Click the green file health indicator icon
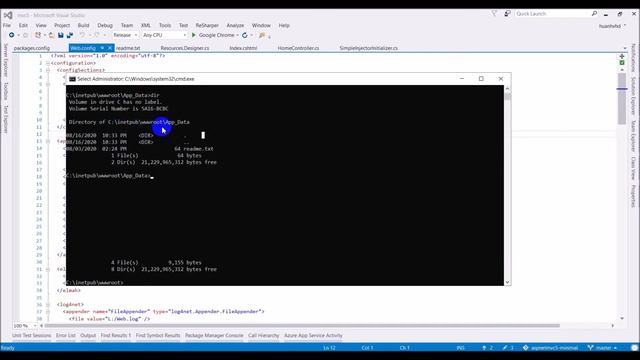The width and height of the screenshot is (640, 360). (622, 63)
